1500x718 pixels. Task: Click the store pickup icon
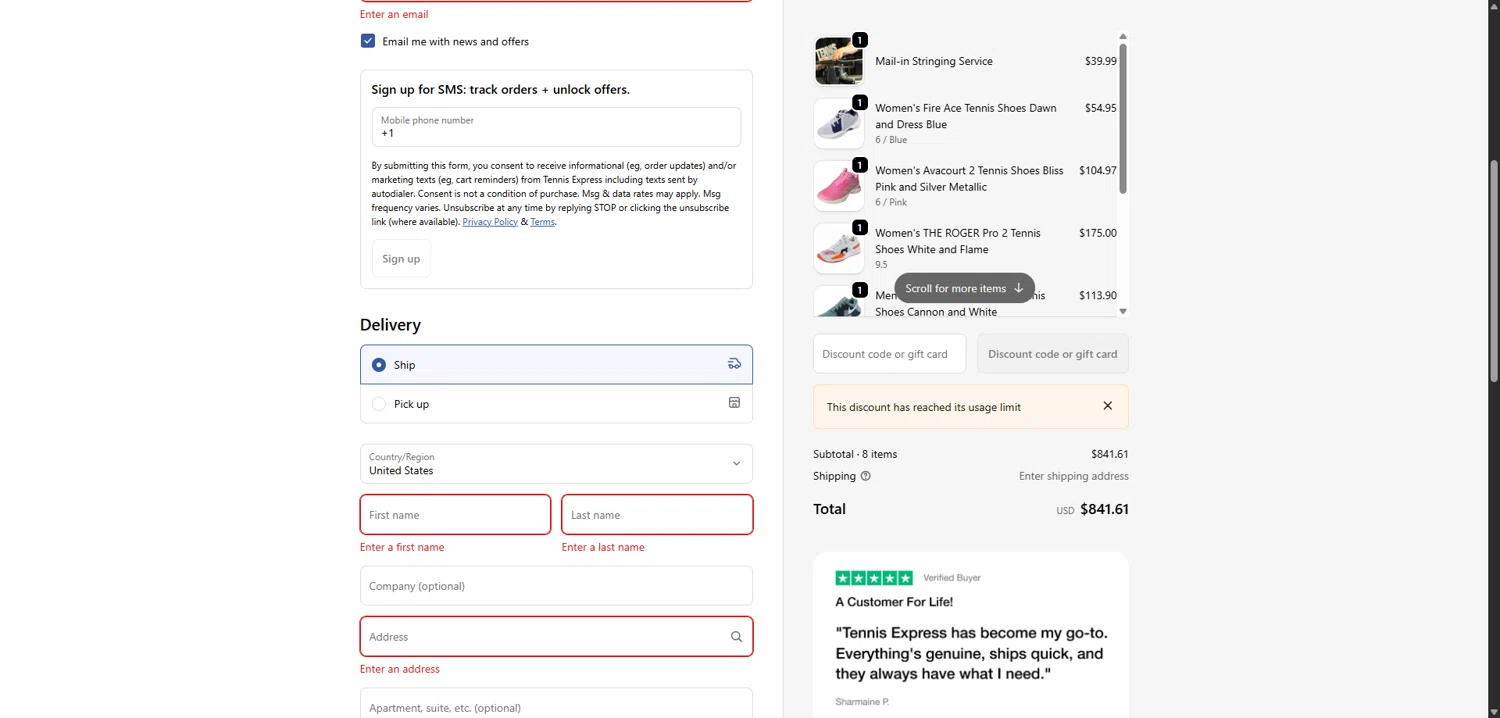734,403
